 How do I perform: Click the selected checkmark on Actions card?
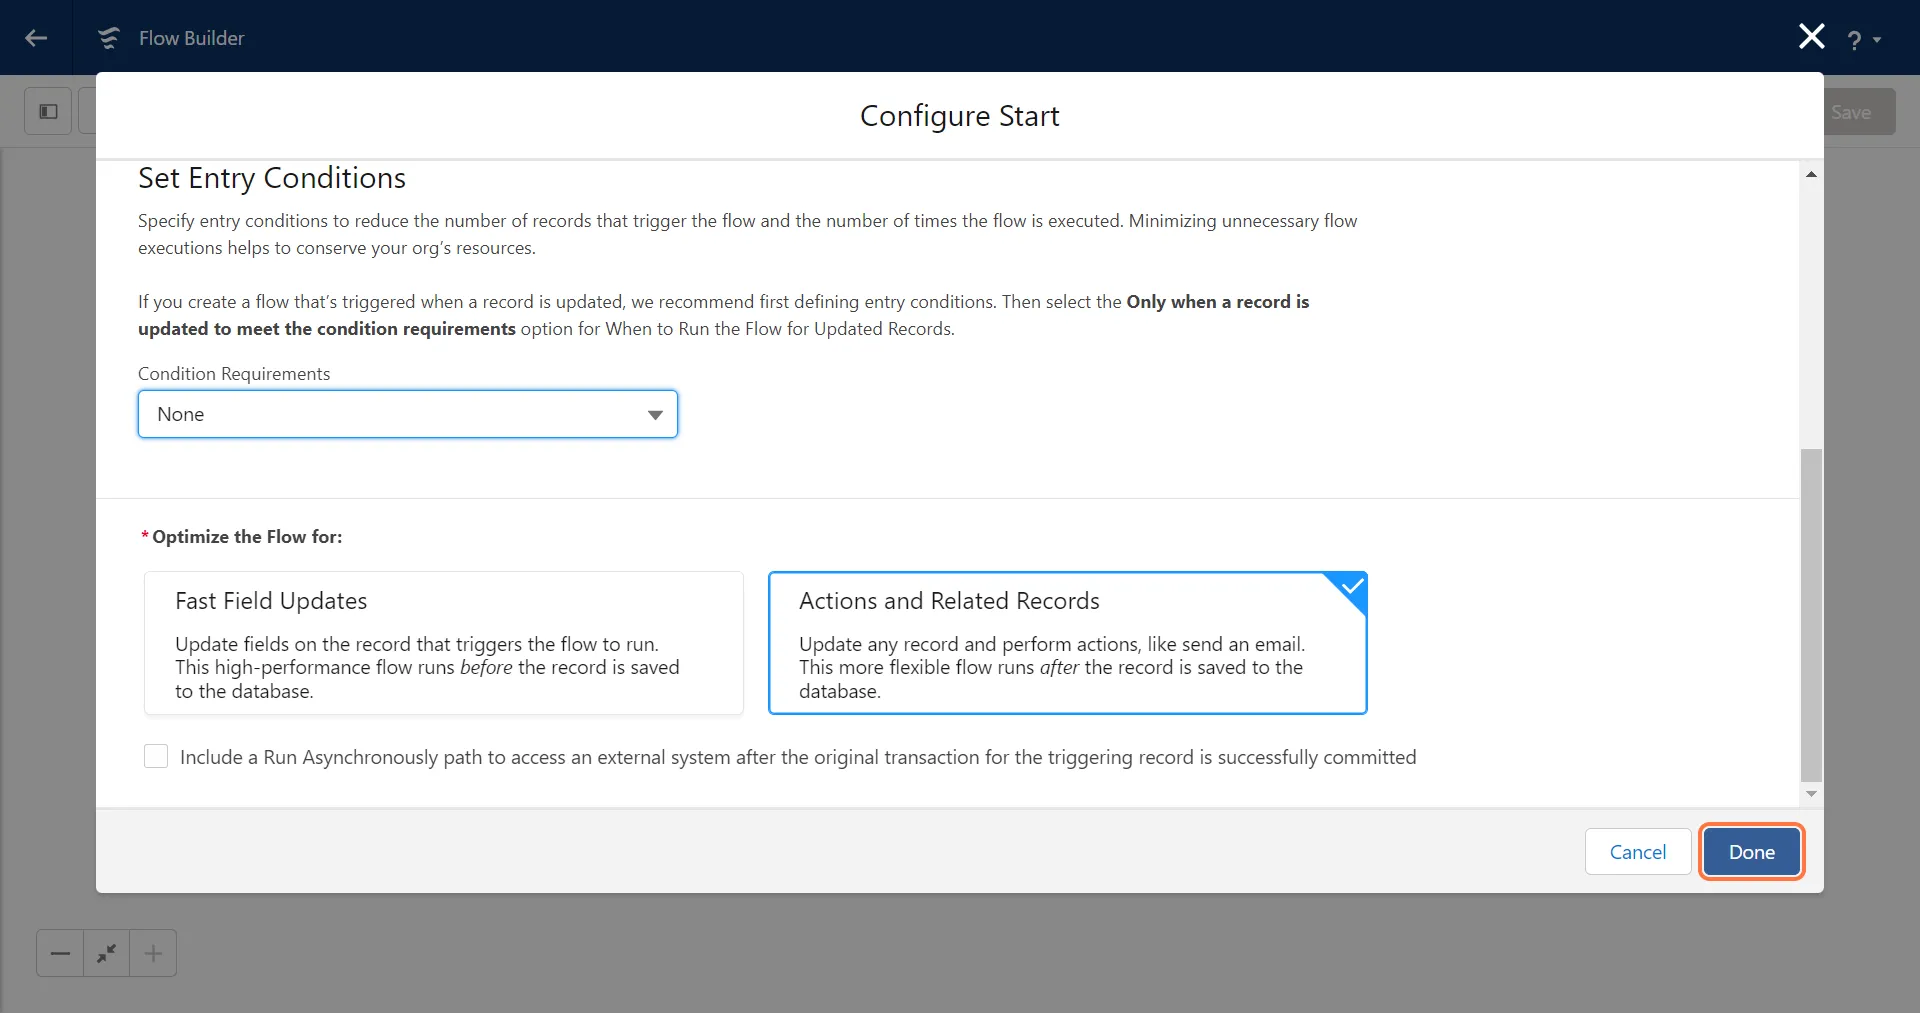pyautogui.click(x=1352, y=586)
